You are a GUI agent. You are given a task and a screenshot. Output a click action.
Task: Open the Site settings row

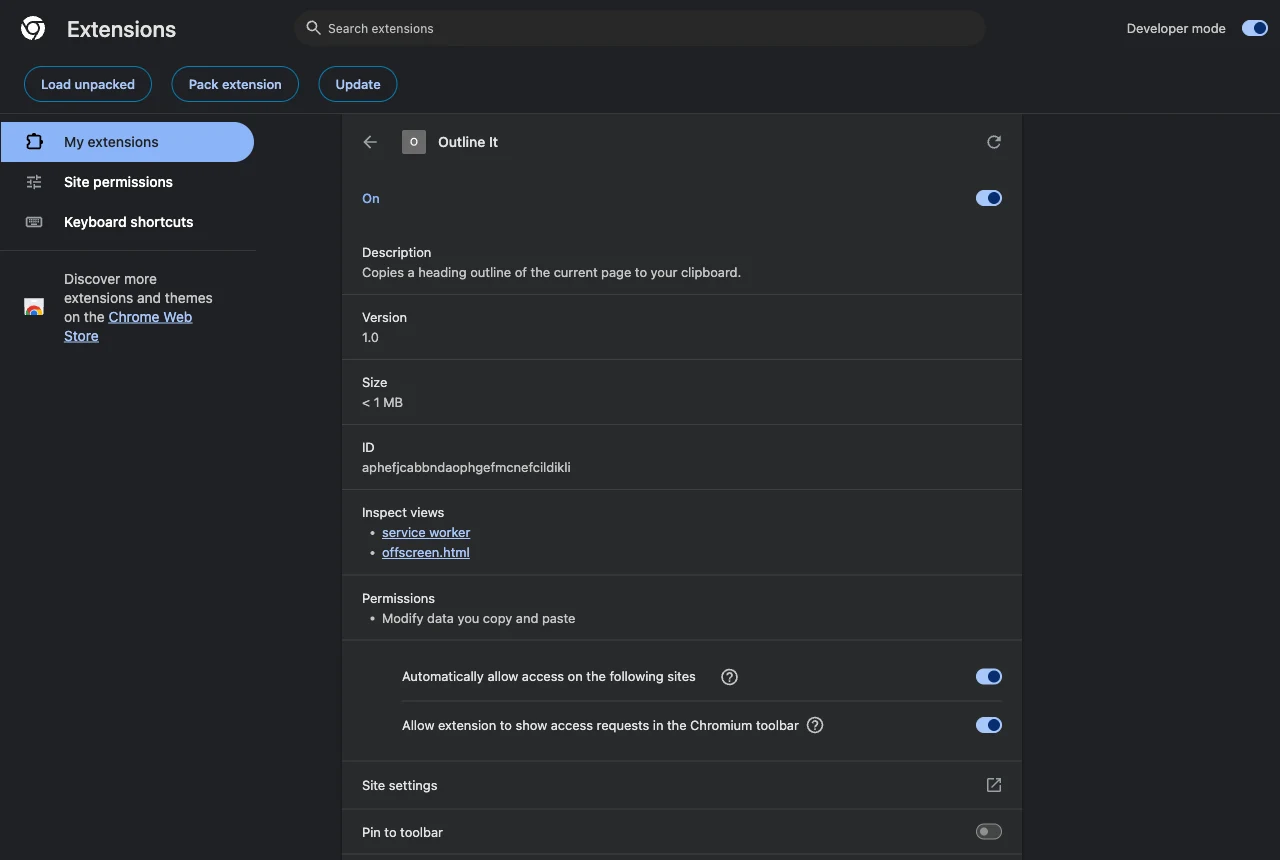point(682,785)
